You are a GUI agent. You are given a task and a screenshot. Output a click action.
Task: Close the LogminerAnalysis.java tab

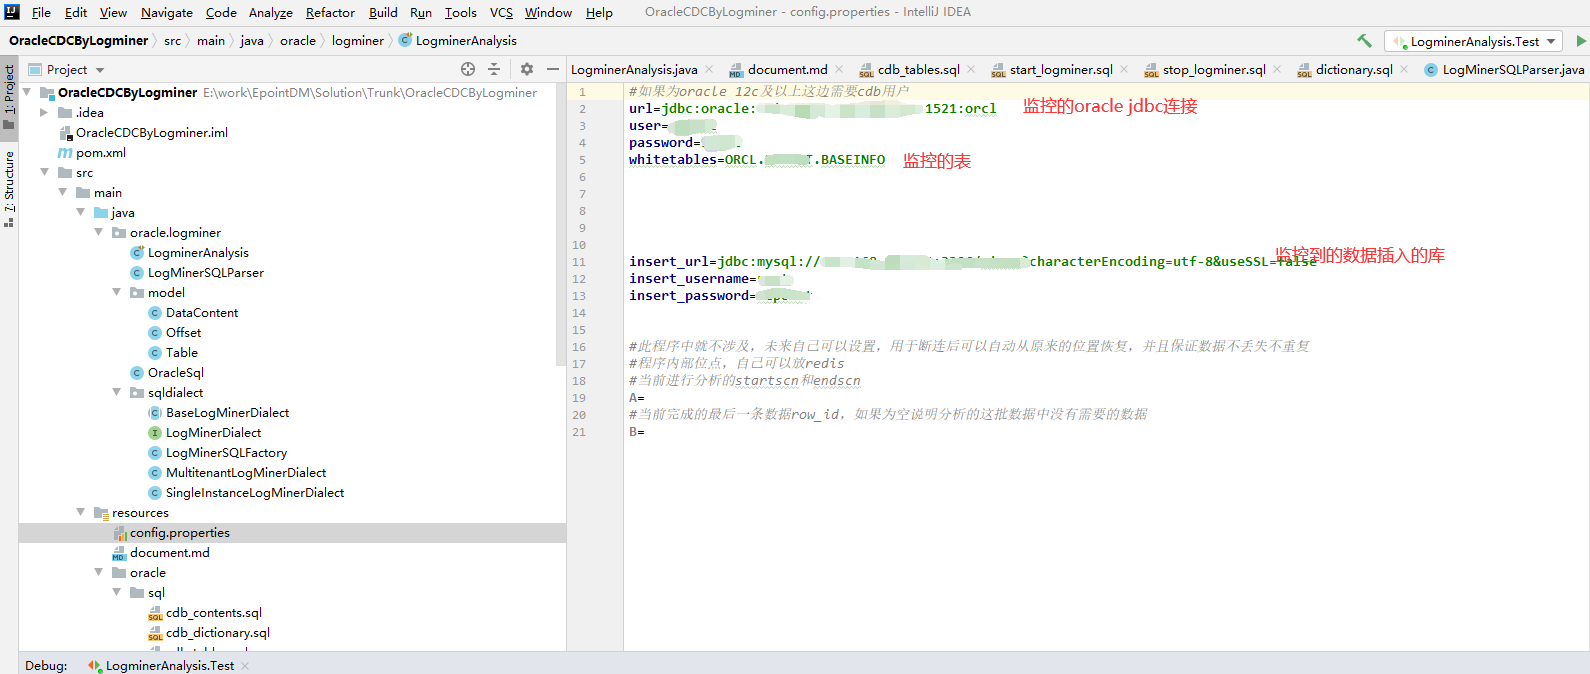(x=709, y=70)
